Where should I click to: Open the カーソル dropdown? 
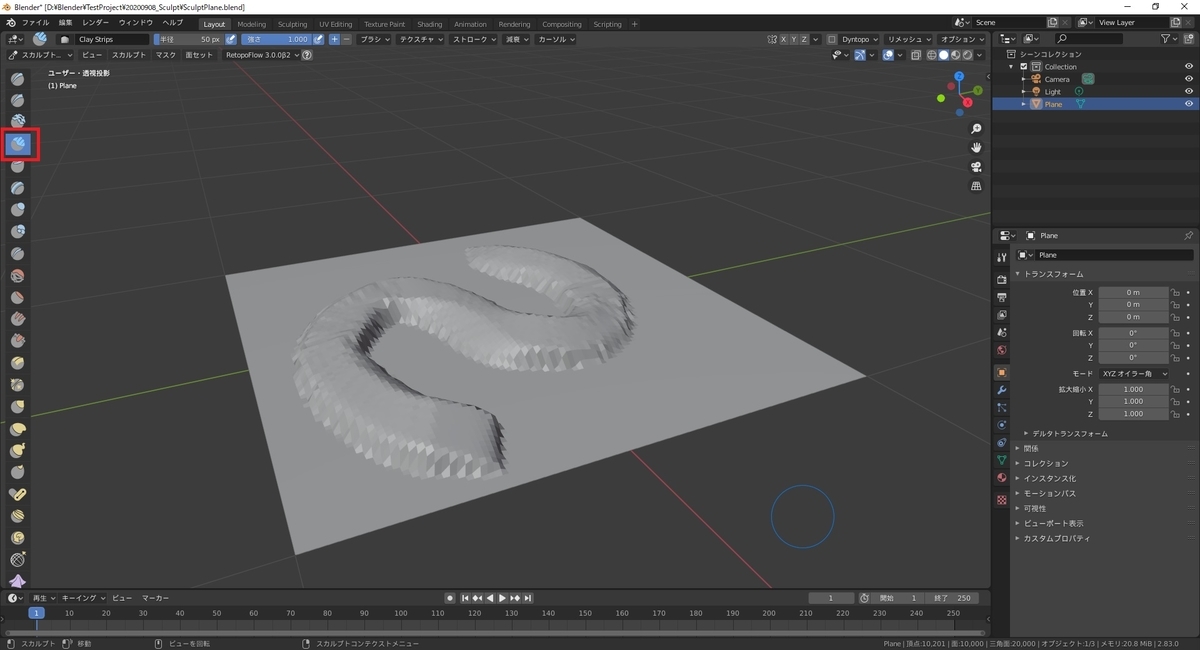[x=556, y=39]
